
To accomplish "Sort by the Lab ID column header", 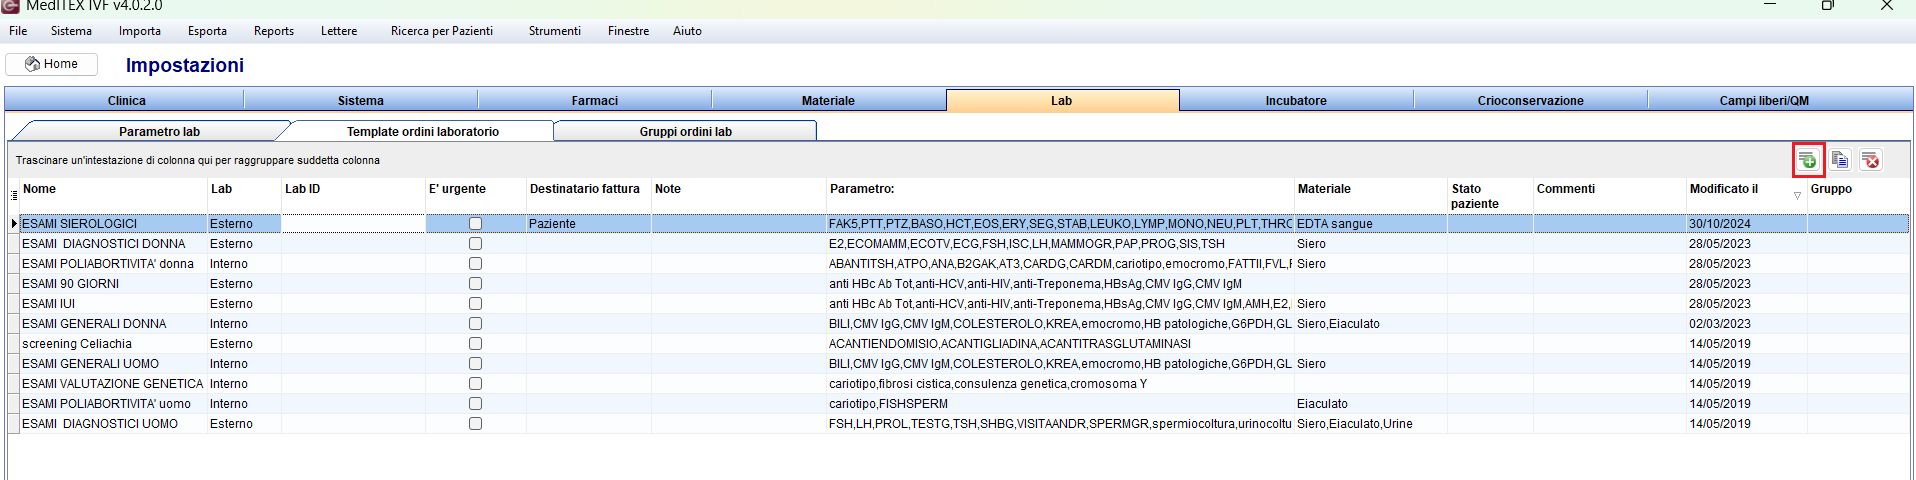I will (x=353, y=196).
